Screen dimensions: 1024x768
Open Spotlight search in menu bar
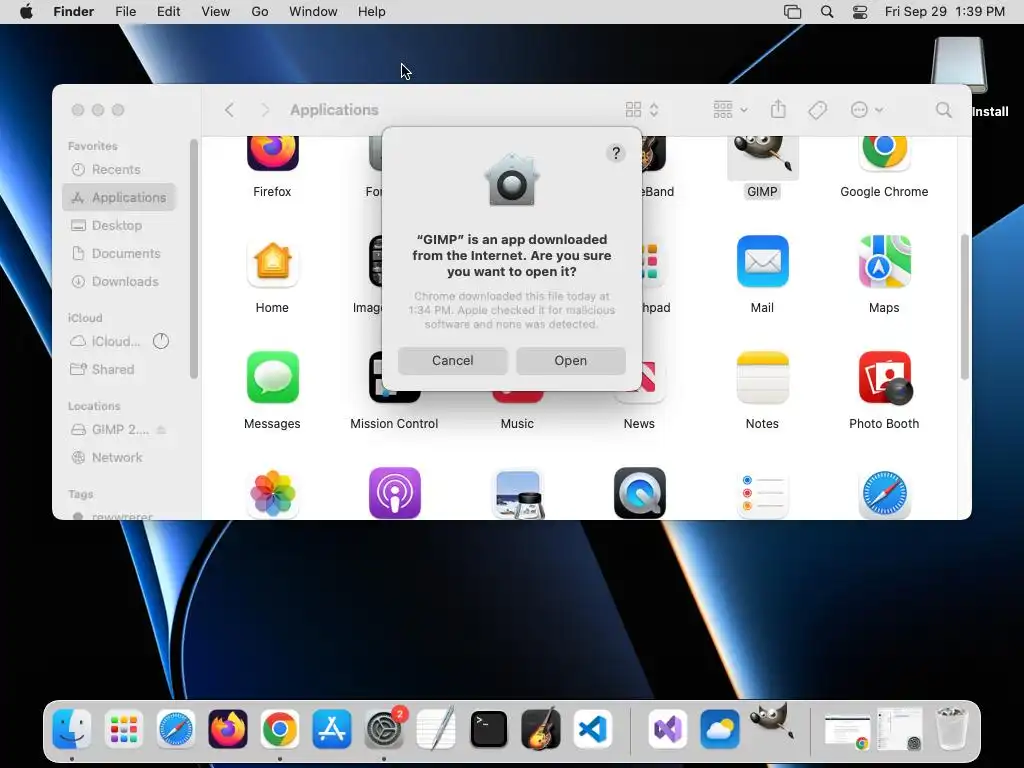click(x=827, y=12)
